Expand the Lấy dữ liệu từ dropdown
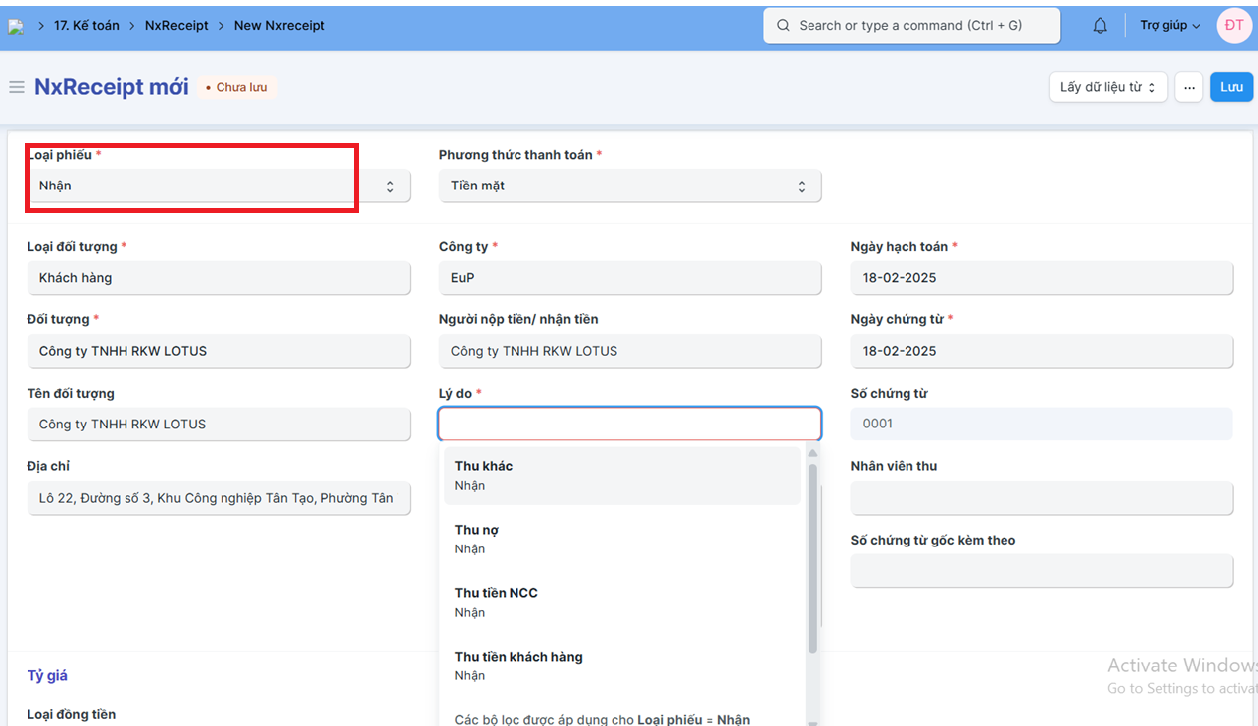Image resolution: width=1258 pixels, height=726 pixels. [1108, 87]
